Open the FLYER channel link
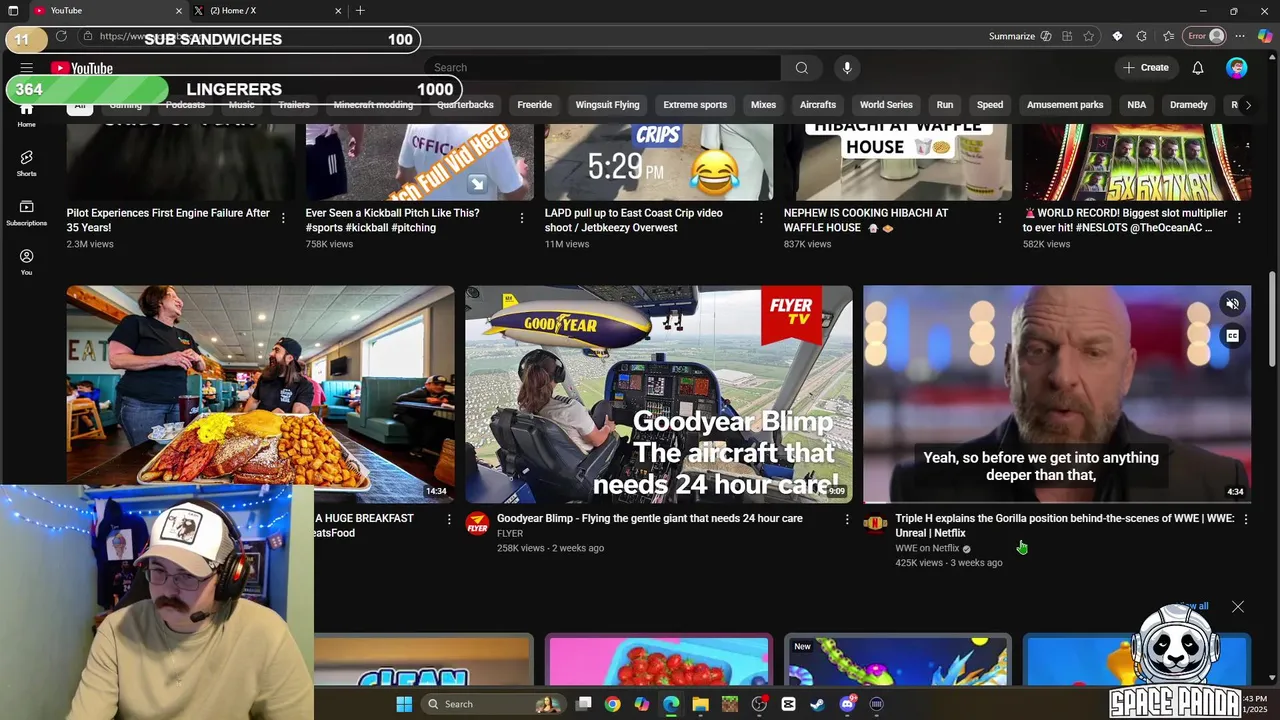 (x=510, y=534)
